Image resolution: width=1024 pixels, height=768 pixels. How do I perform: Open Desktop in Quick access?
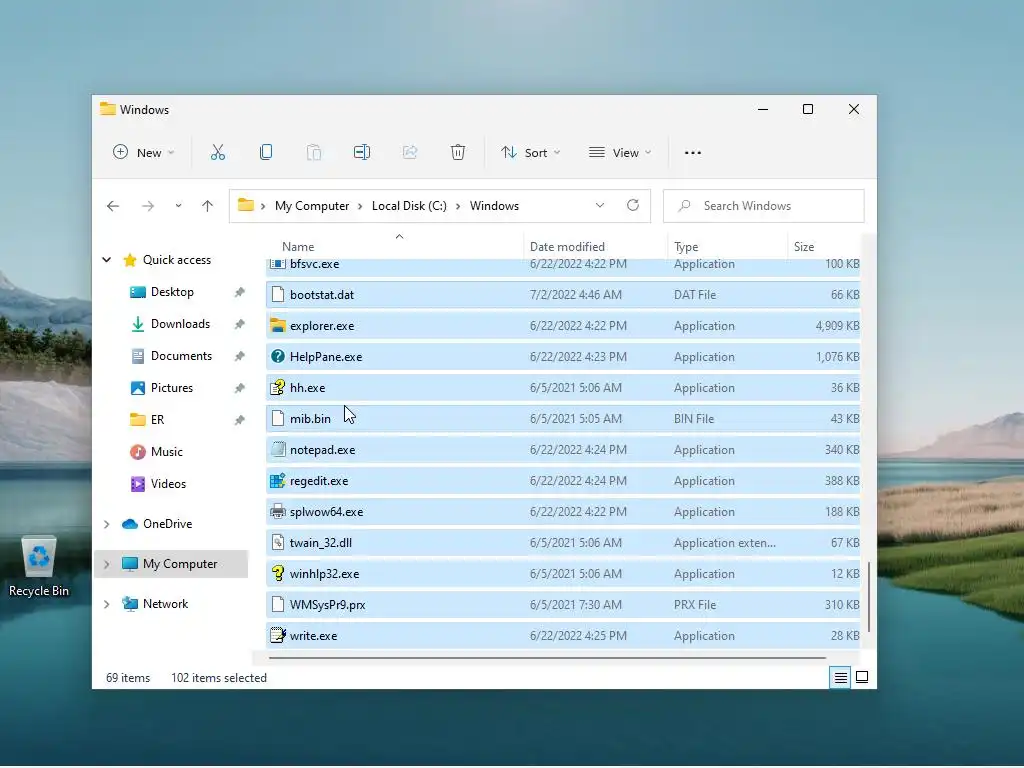pyautogui.click(x=172, y=292)
